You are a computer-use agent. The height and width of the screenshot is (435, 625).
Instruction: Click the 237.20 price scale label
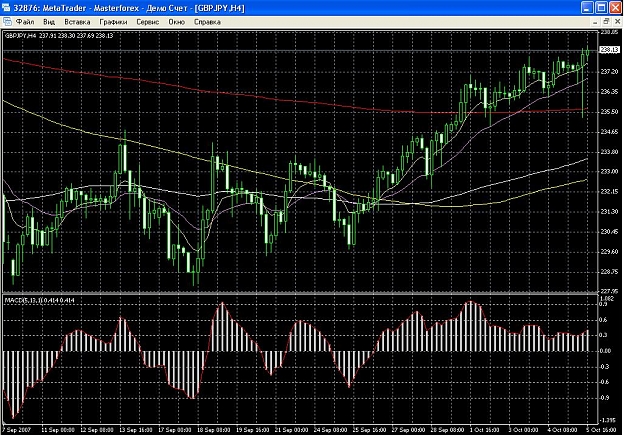click(x=609, y=72)
